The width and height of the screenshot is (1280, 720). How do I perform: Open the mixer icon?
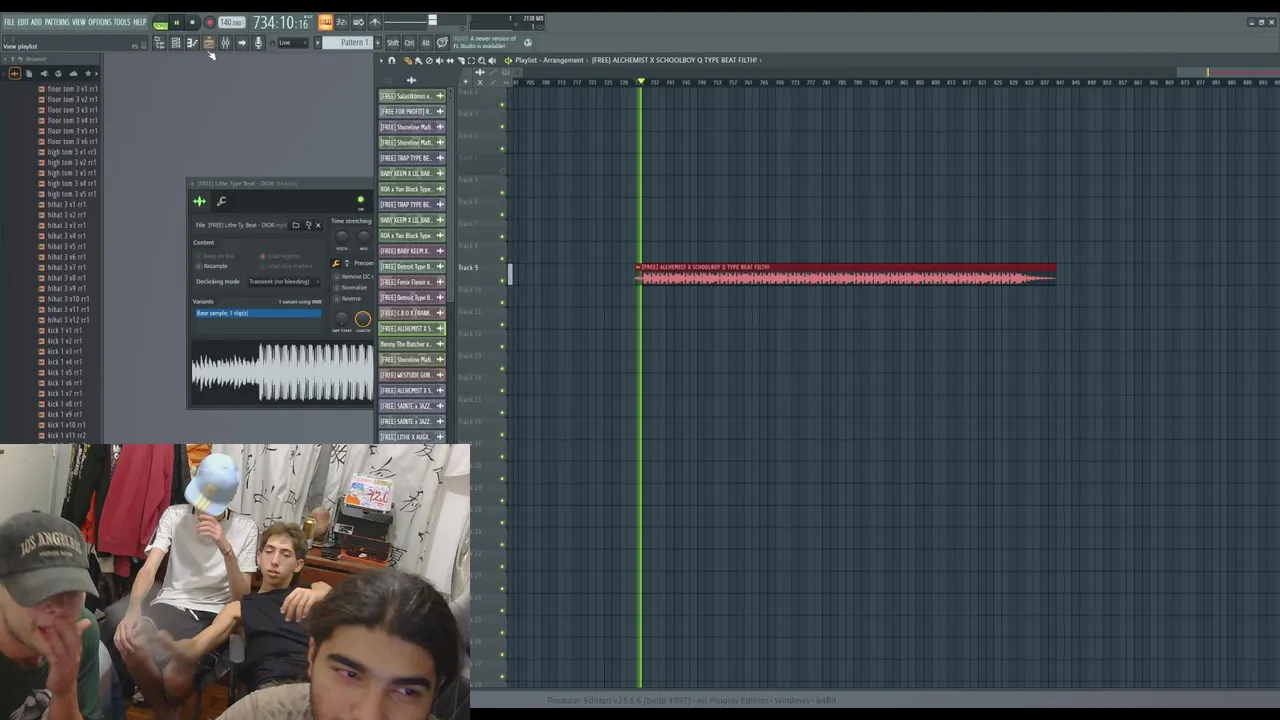click(225, 43)
